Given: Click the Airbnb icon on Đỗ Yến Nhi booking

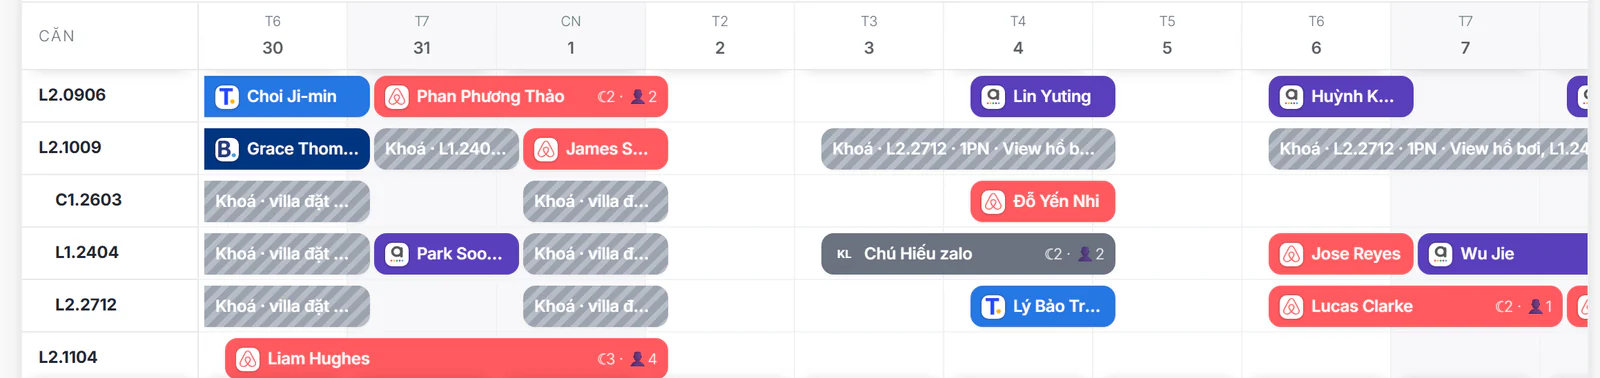Looking at the screenshot, I should pyautogui.click(x=993, y=202).
